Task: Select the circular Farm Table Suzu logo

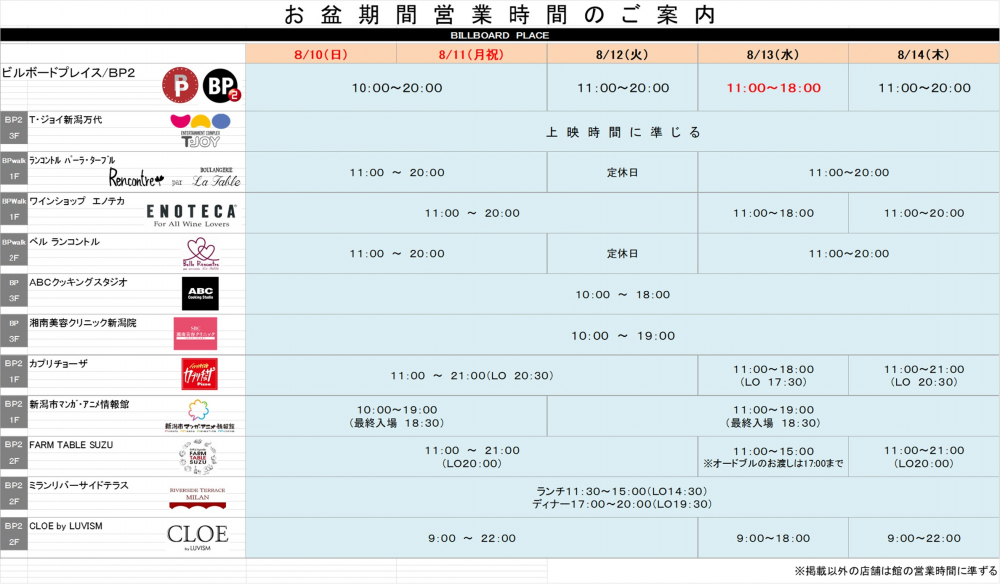Action: [198, 456]
